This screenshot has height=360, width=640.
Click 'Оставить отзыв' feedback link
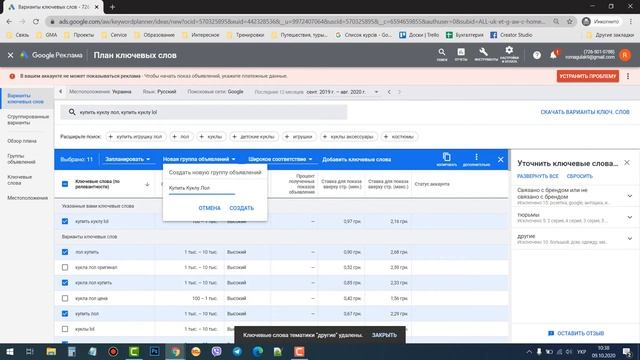(x=576, y=333)
